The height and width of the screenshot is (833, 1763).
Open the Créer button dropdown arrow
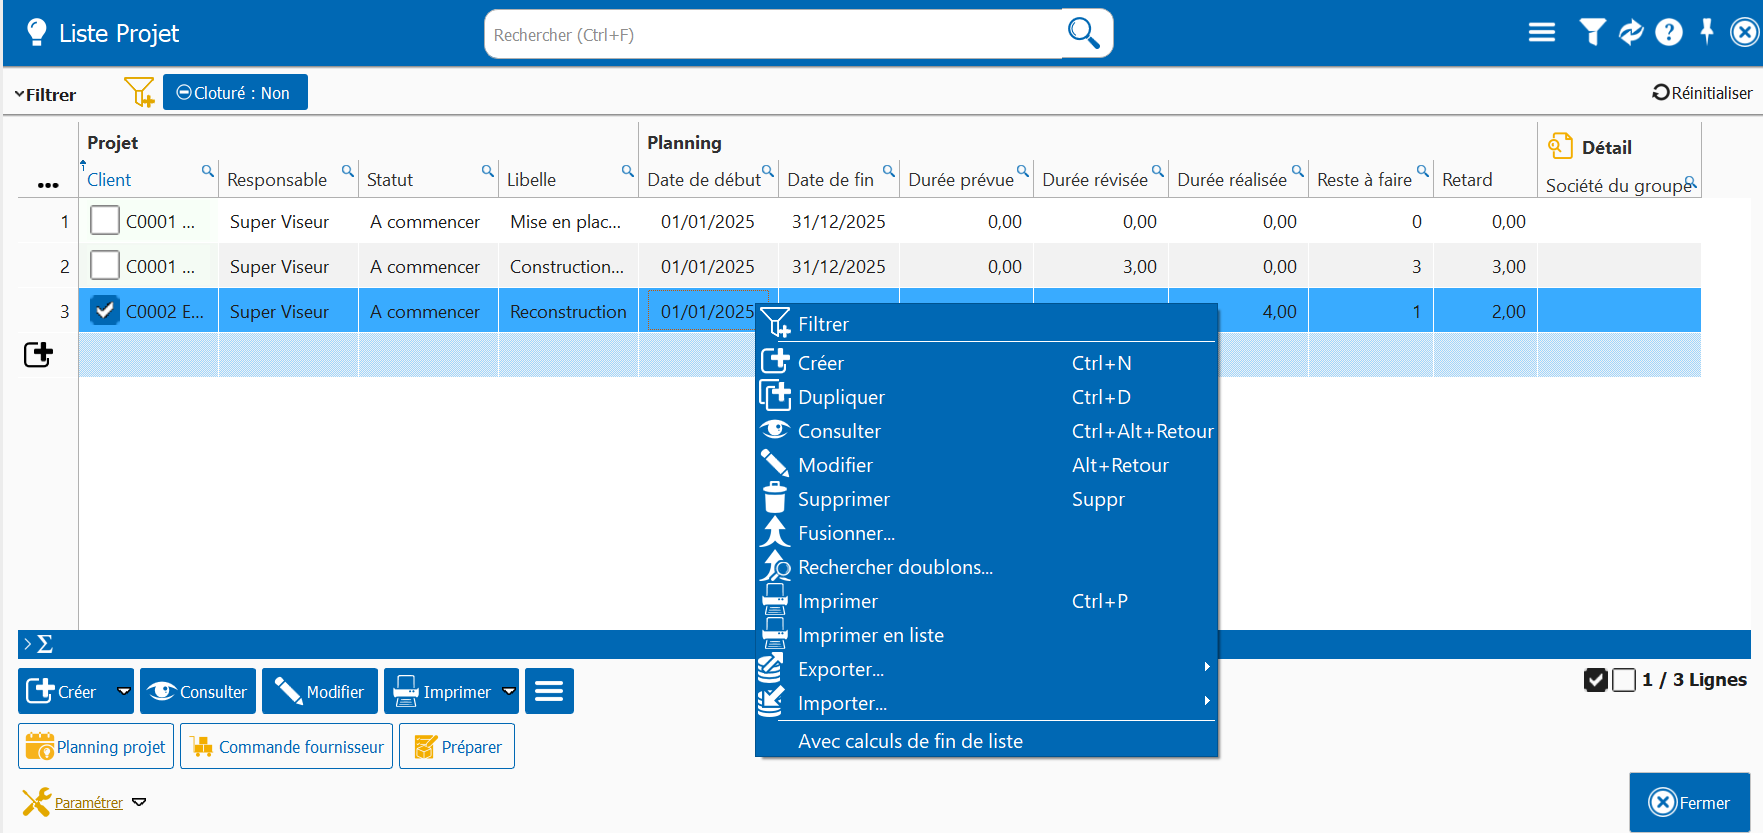[124, 691]
